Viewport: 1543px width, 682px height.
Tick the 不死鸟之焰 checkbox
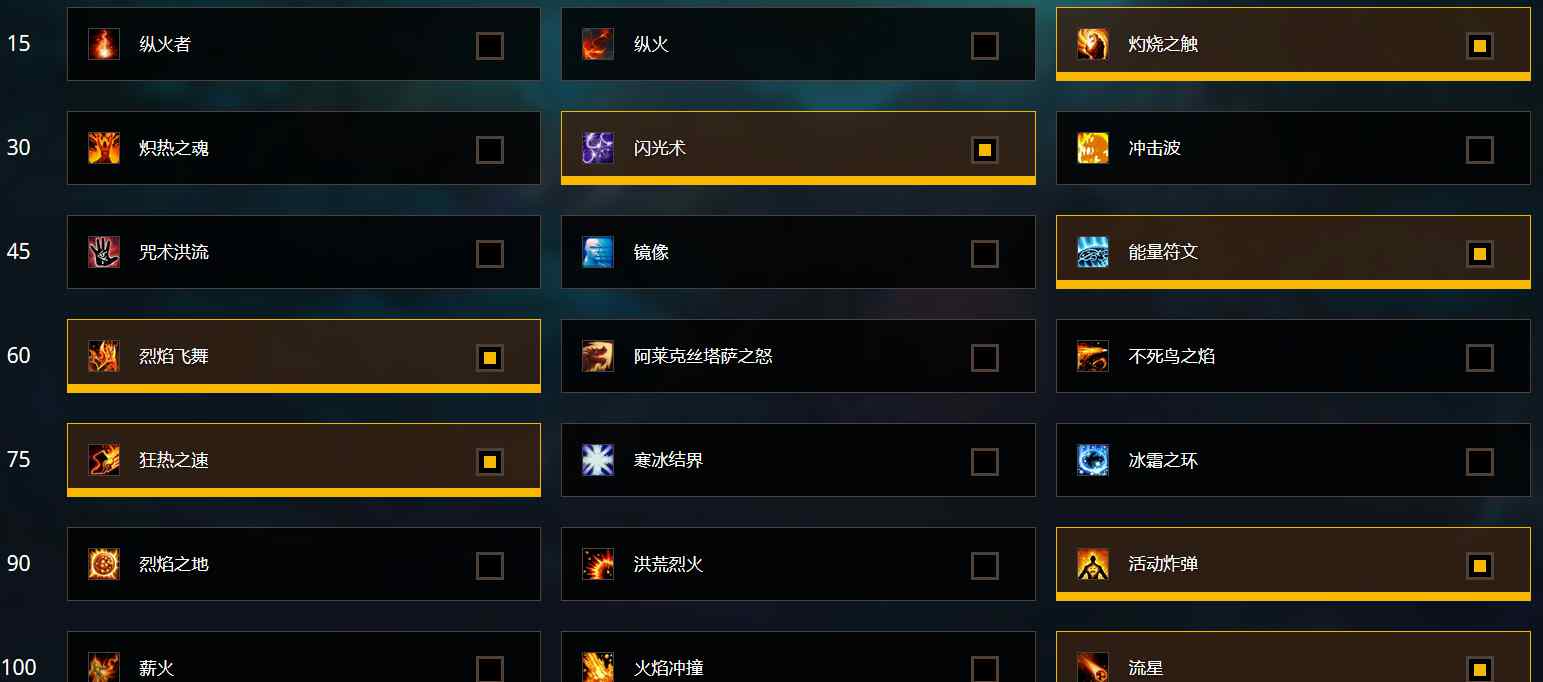(x=1480, y=358)
